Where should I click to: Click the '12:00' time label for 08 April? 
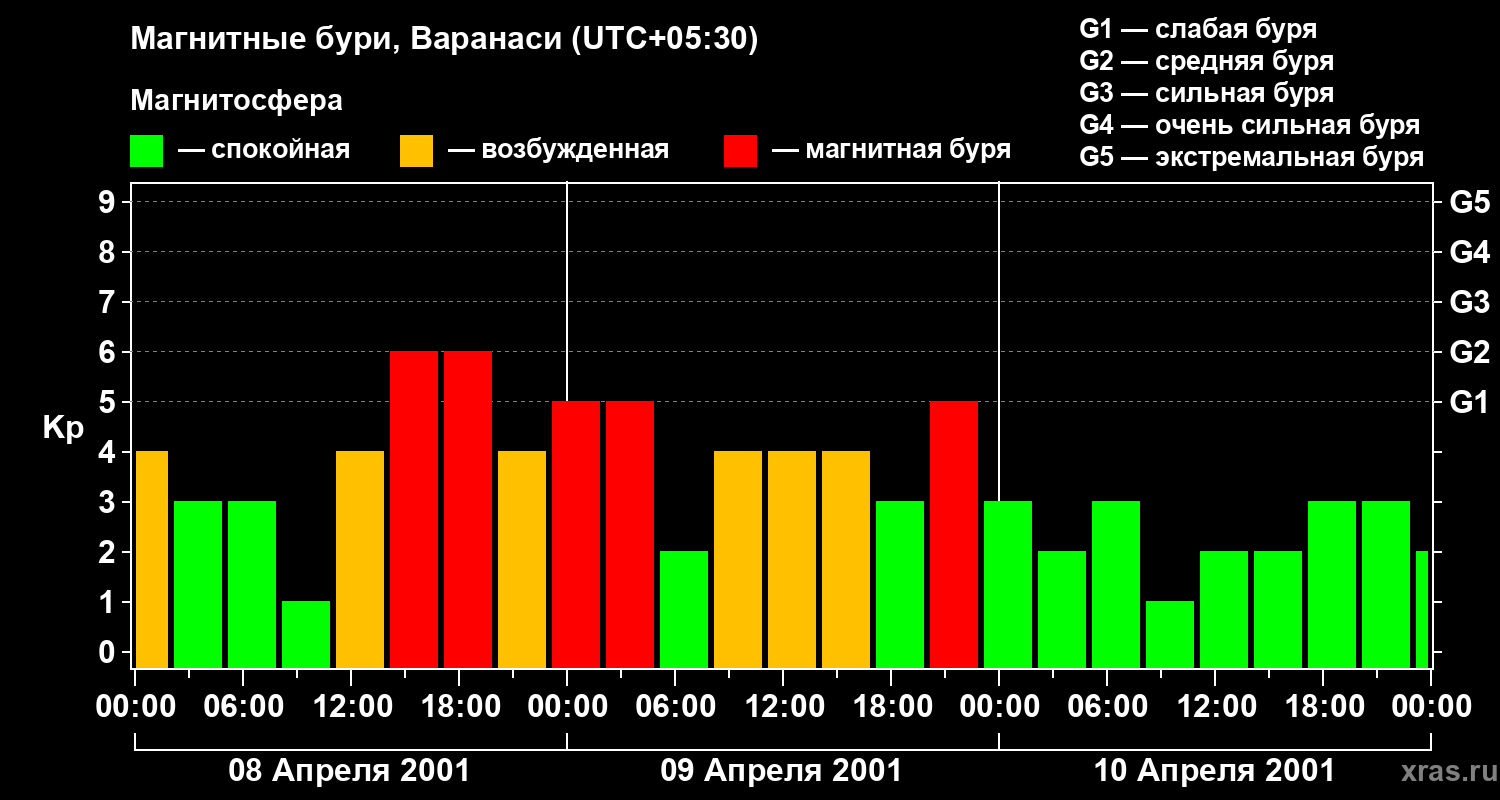[x=352, y=707]
